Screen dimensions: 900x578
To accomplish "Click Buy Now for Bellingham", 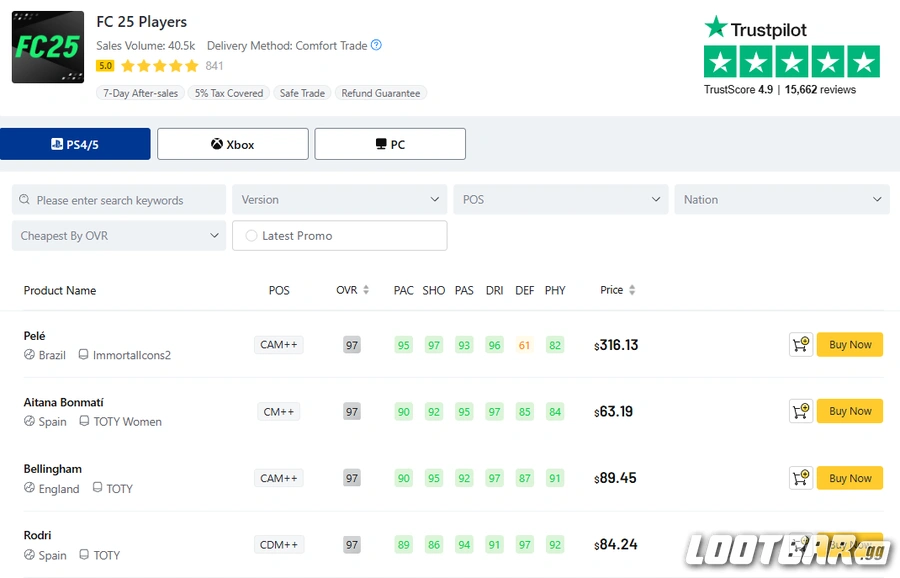I will [850, 478].
